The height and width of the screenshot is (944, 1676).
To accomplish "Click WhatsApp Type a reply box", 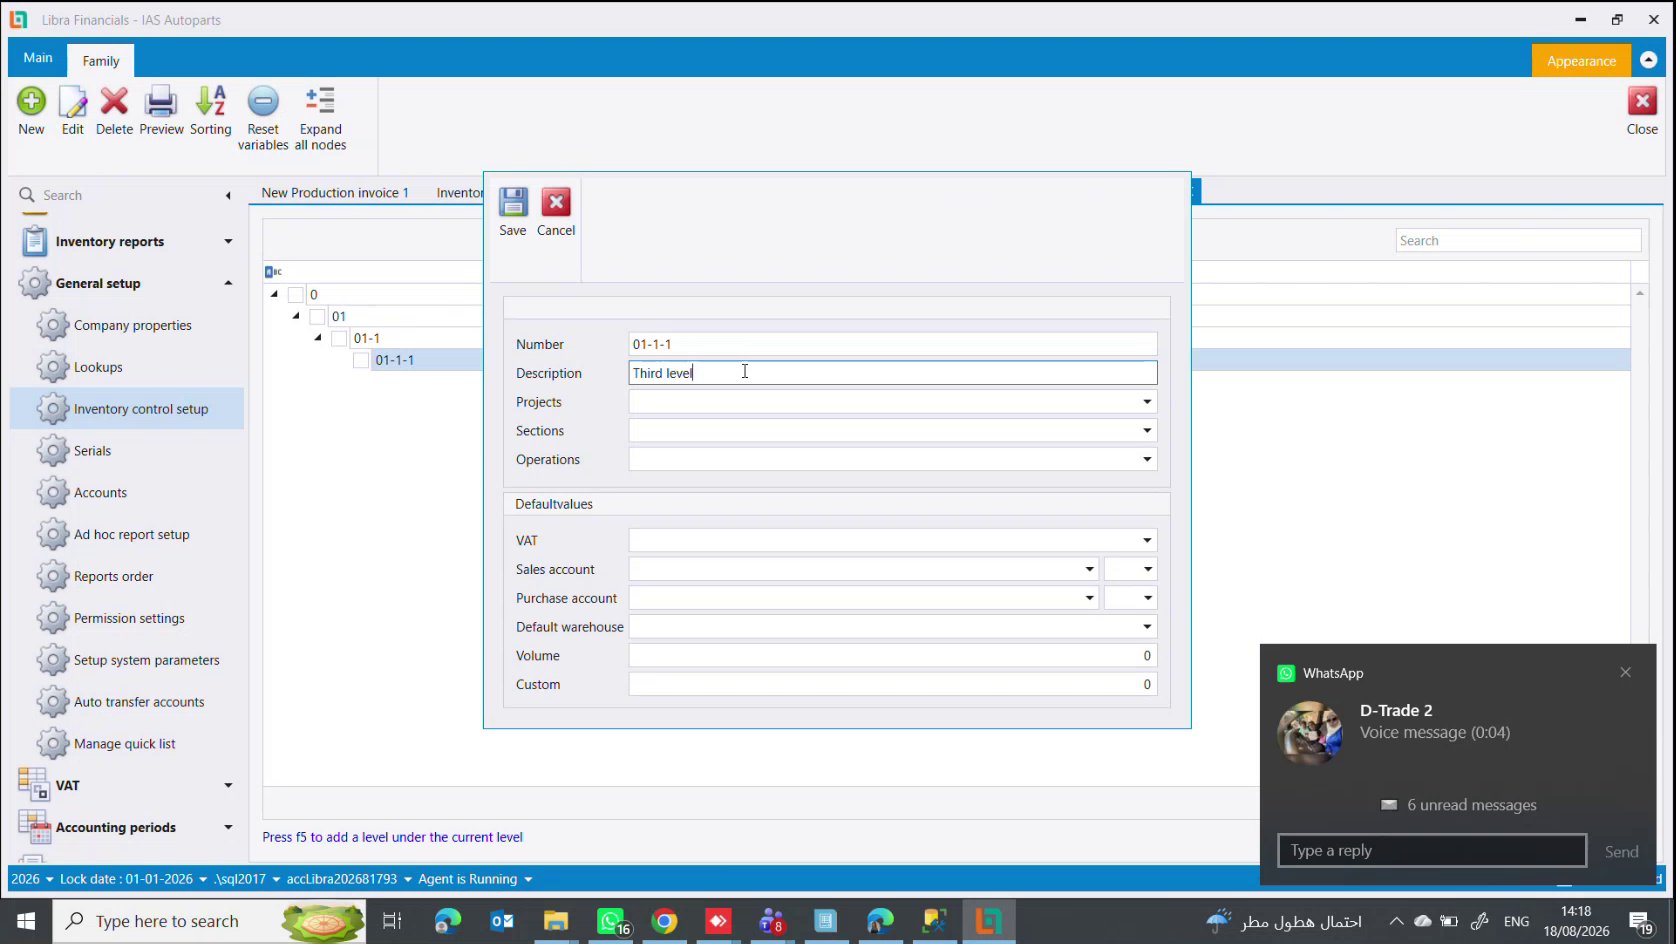I will point(1431,851).
